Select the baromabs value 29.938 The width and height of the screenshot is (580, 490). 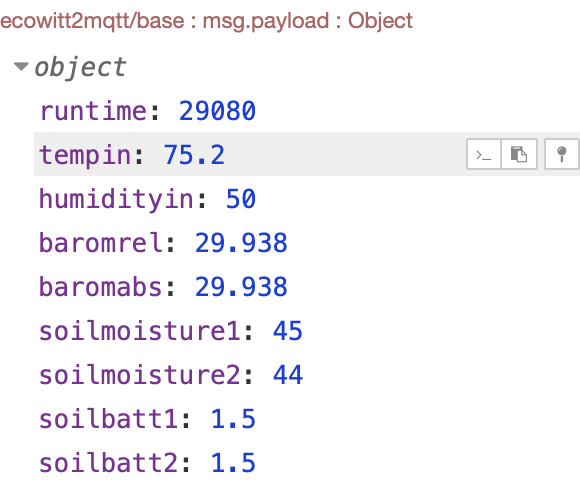tap(241, 287)
